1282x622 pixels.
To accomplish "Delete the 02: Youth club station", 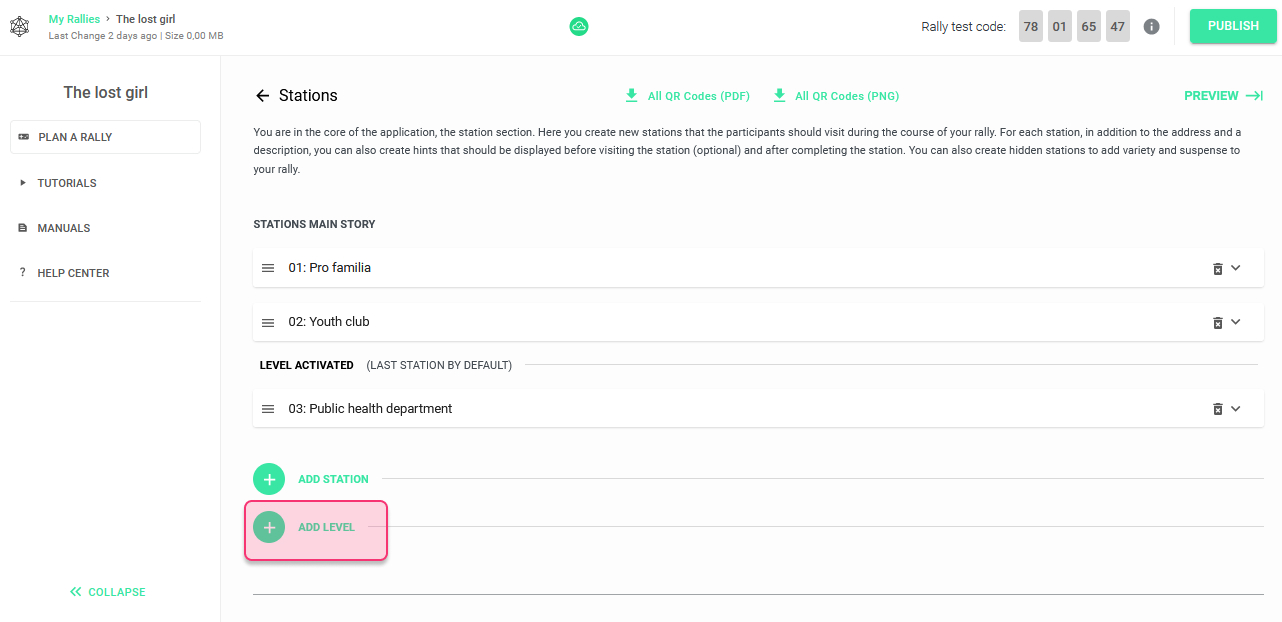I will (1217, 322).
